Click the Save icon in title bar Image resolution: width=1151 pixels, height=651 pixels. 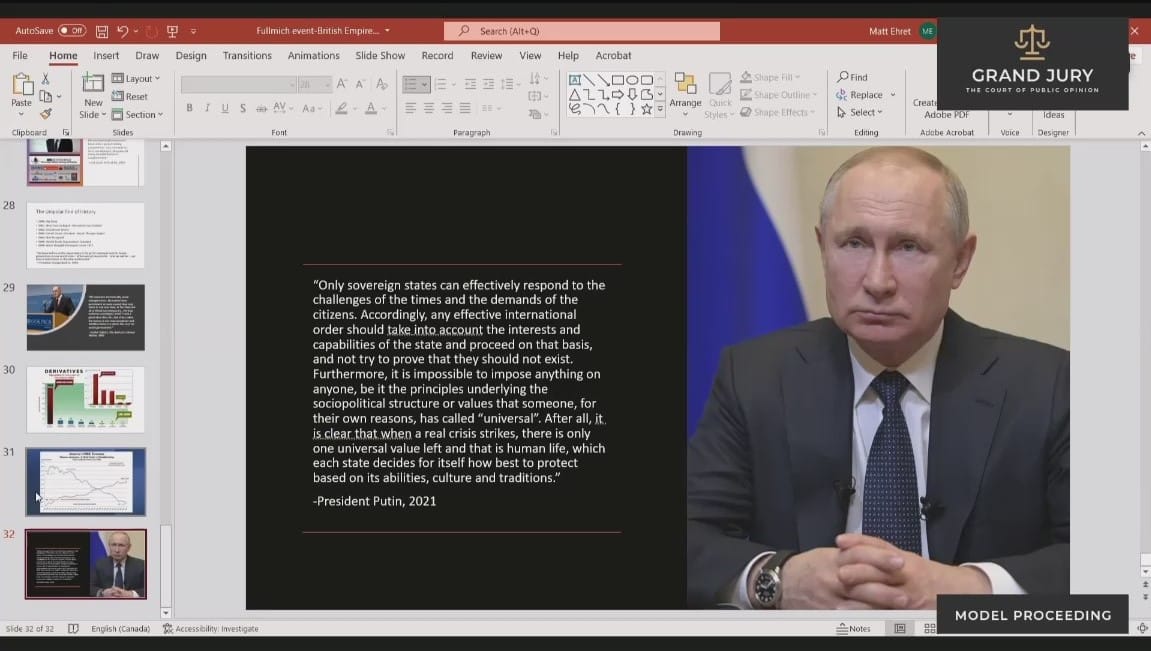[x=102, y=31]
